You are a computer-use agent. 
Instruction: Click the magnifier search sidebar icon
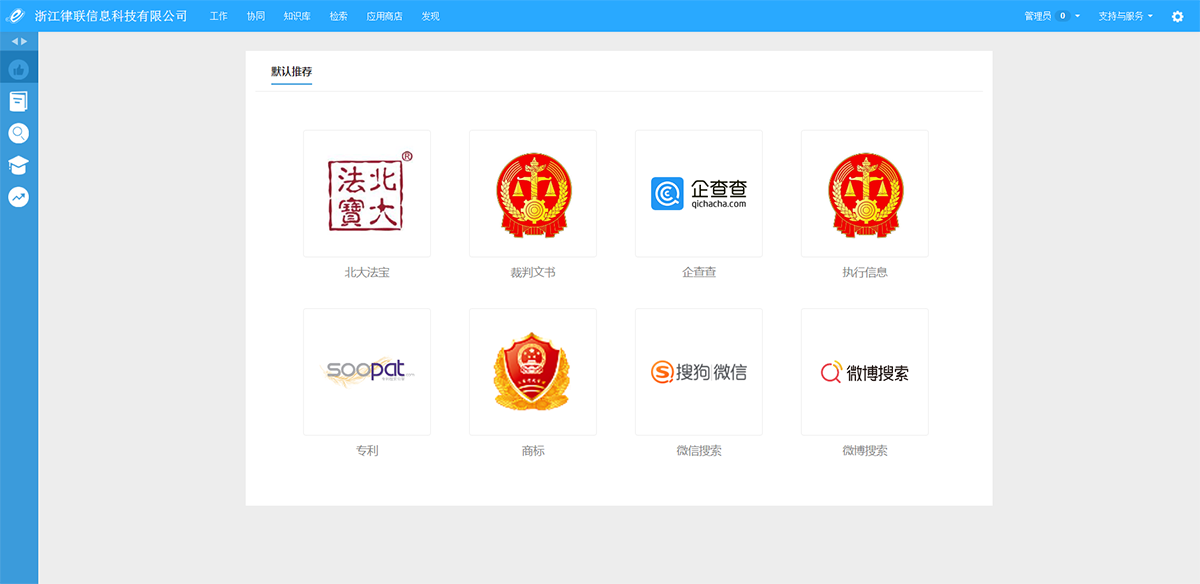tap(18, 133)
